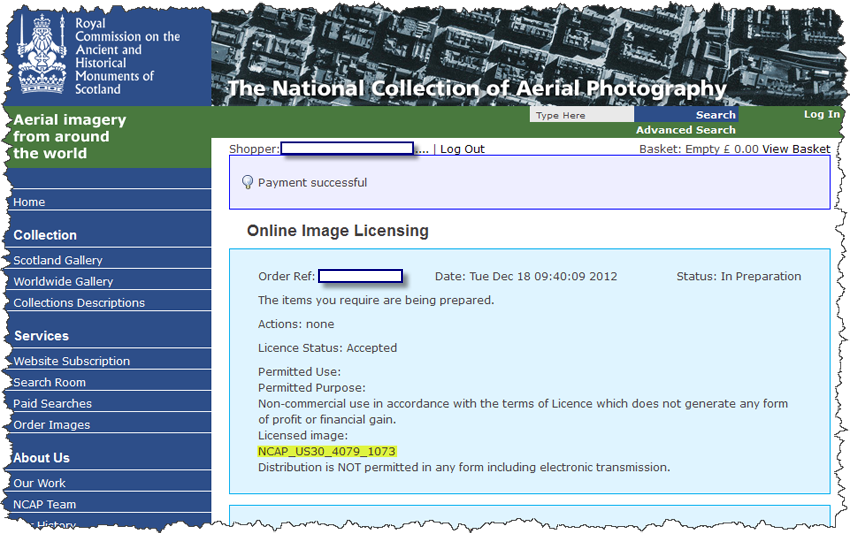This screenshot has height=534, width=850.
Task: Open the NCAP Team page
Action: pos(44,505)
